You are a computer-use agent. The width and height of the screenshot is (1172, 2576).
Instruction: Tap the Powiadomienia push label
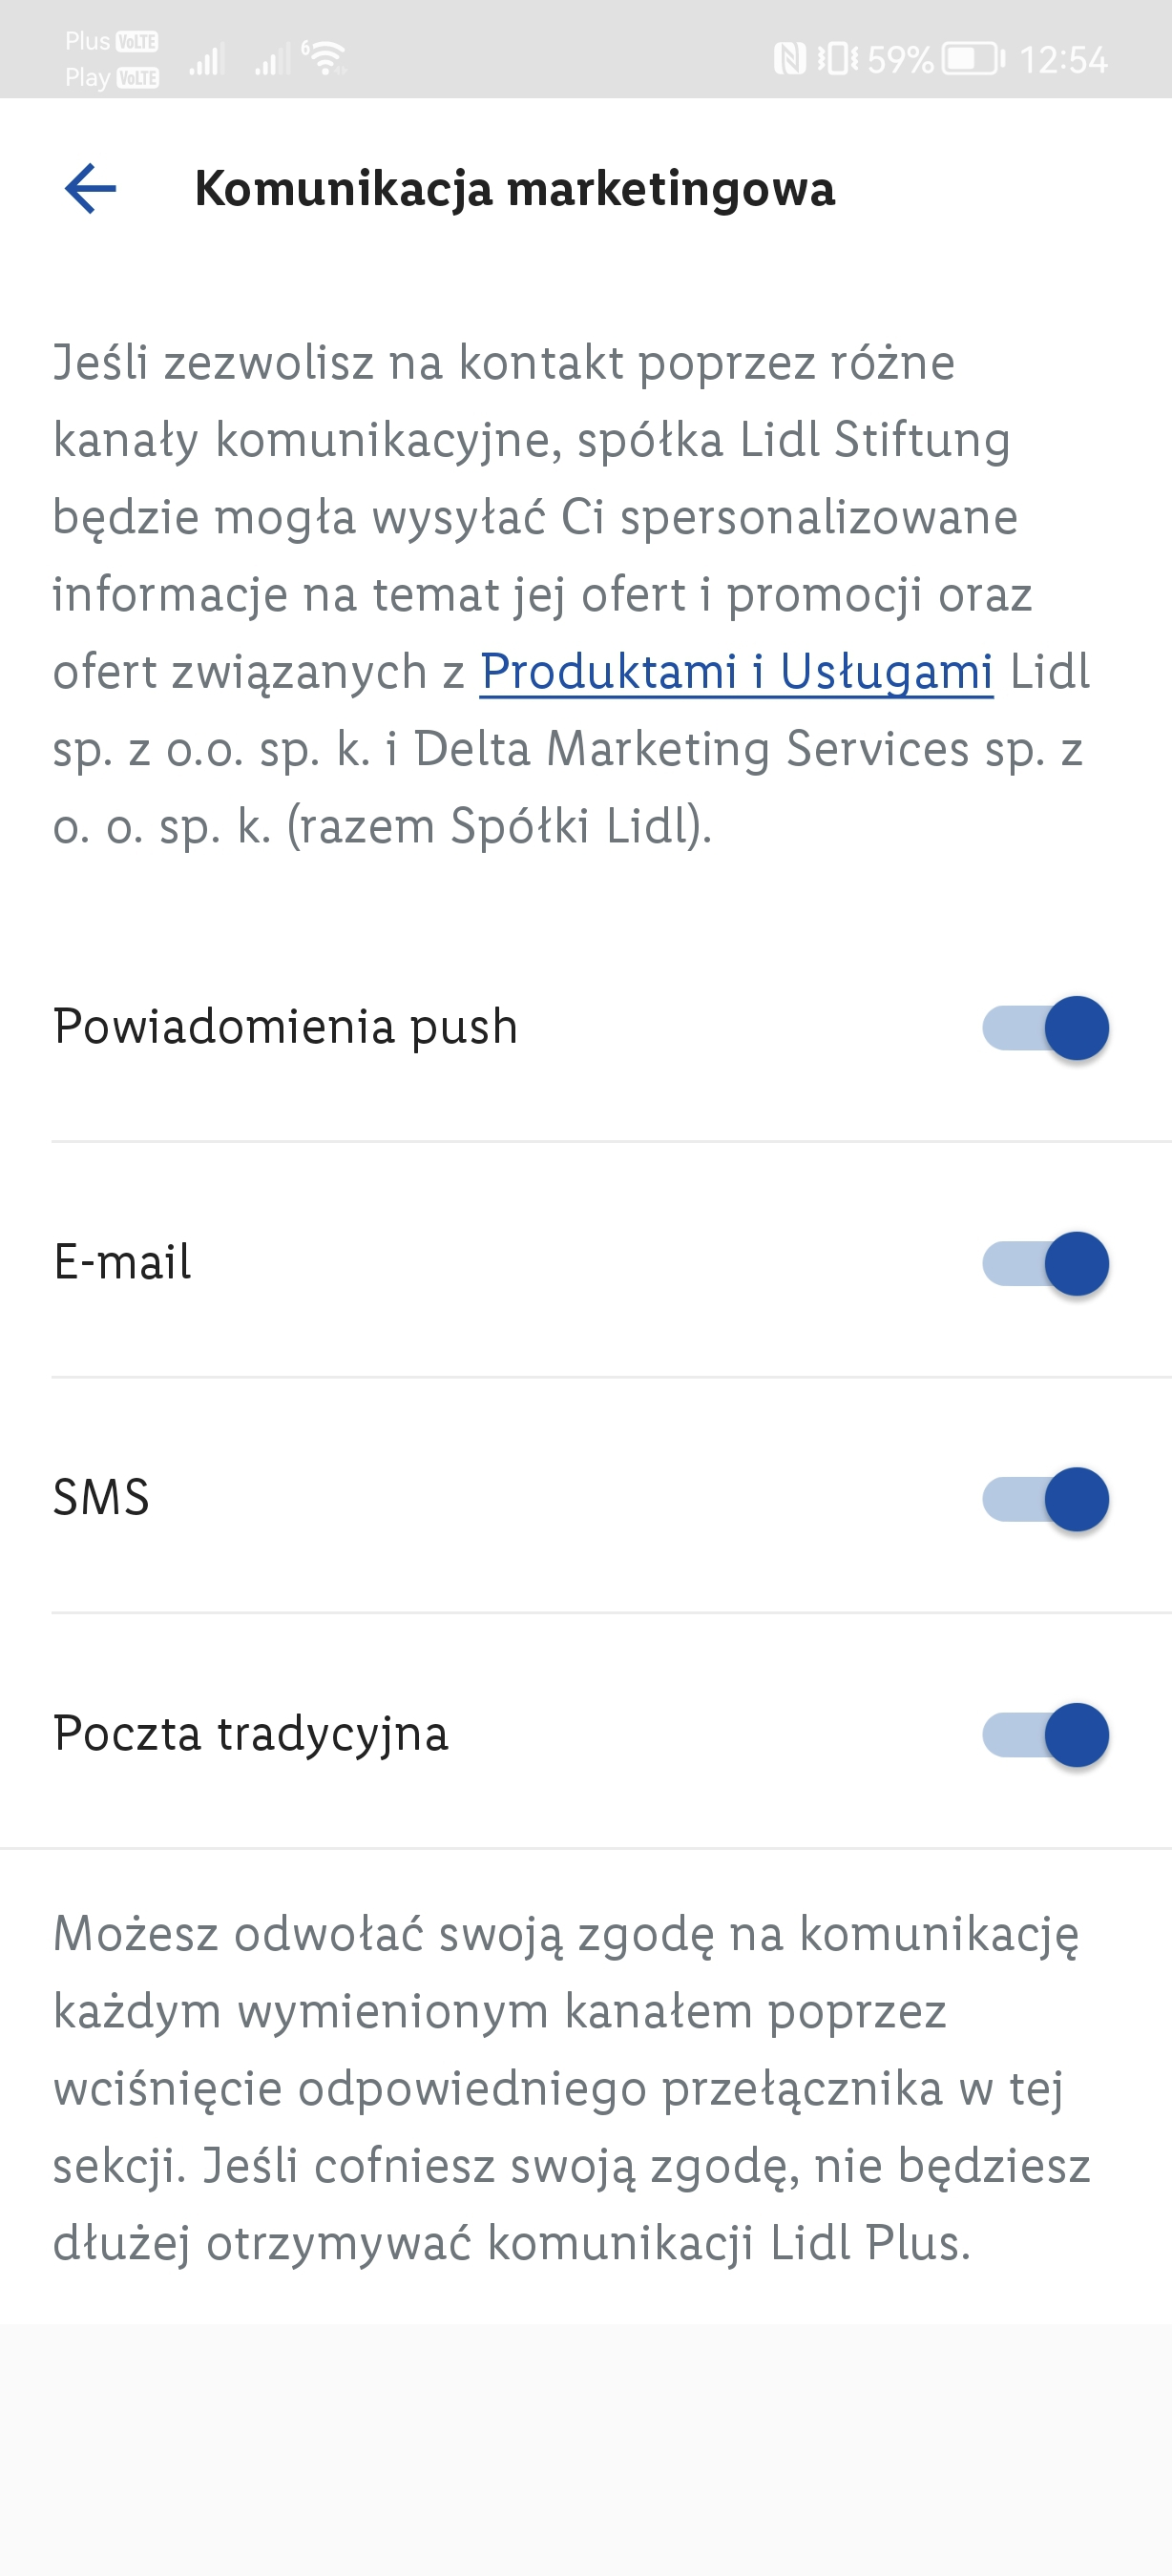pyautogui.click(x=286, y=1027)
